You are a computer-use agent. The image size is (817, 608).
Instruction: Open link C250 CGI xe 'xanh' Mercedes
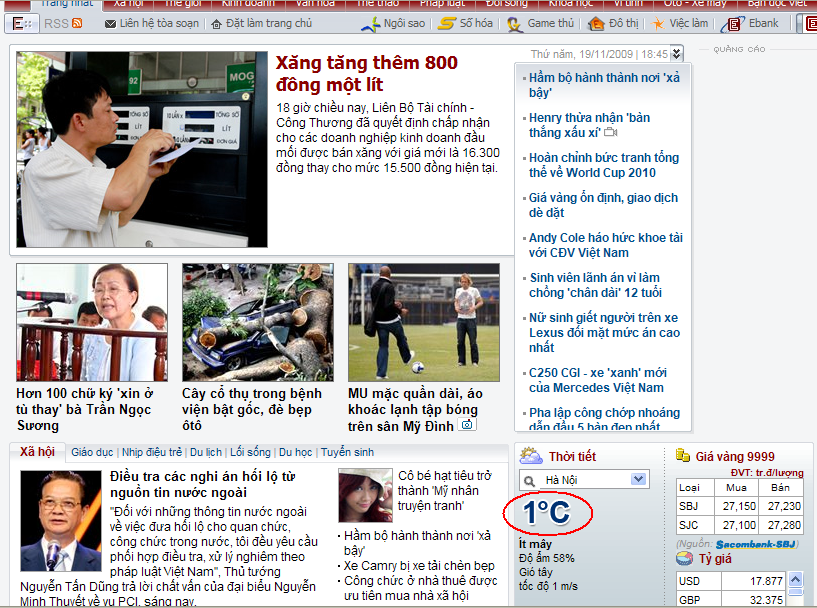pyautogui.click(x=598, y=380)
